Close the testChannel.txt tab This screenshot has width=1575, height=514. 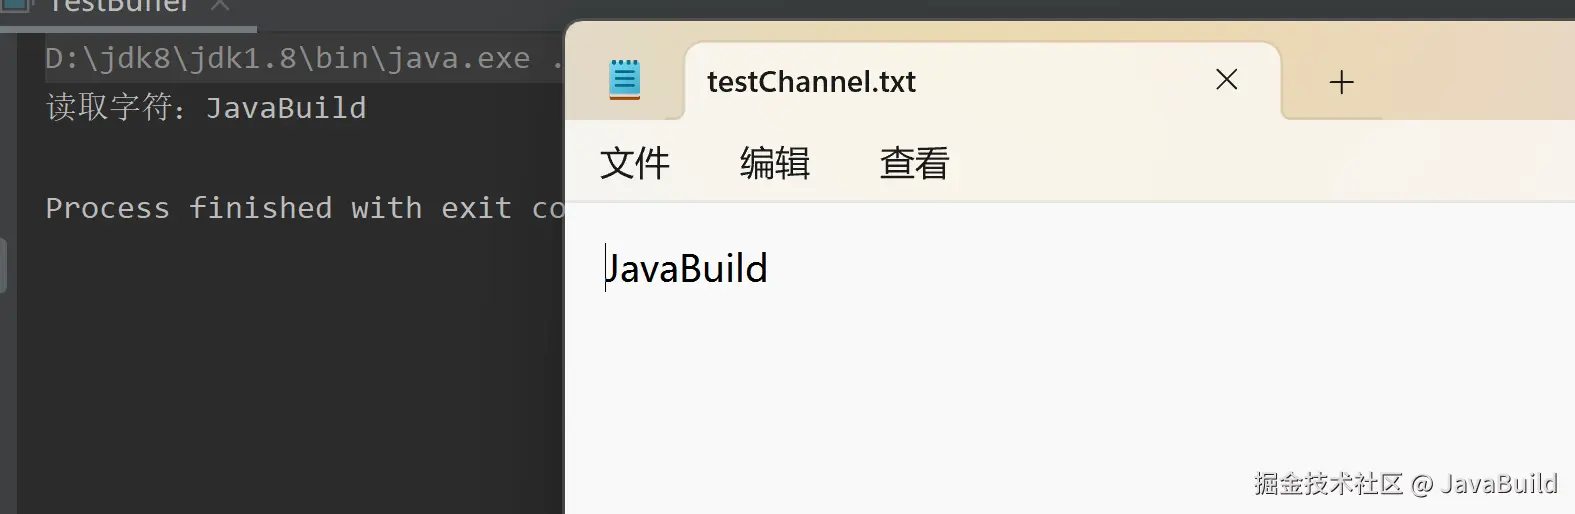click(1226, 80)
